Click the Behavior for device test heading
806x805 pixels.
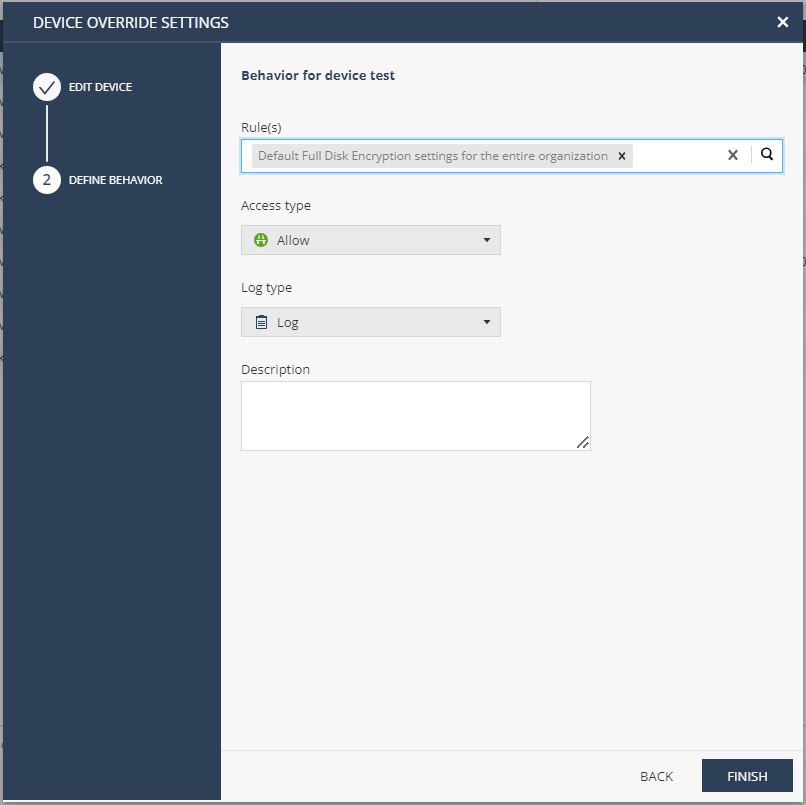318,75
